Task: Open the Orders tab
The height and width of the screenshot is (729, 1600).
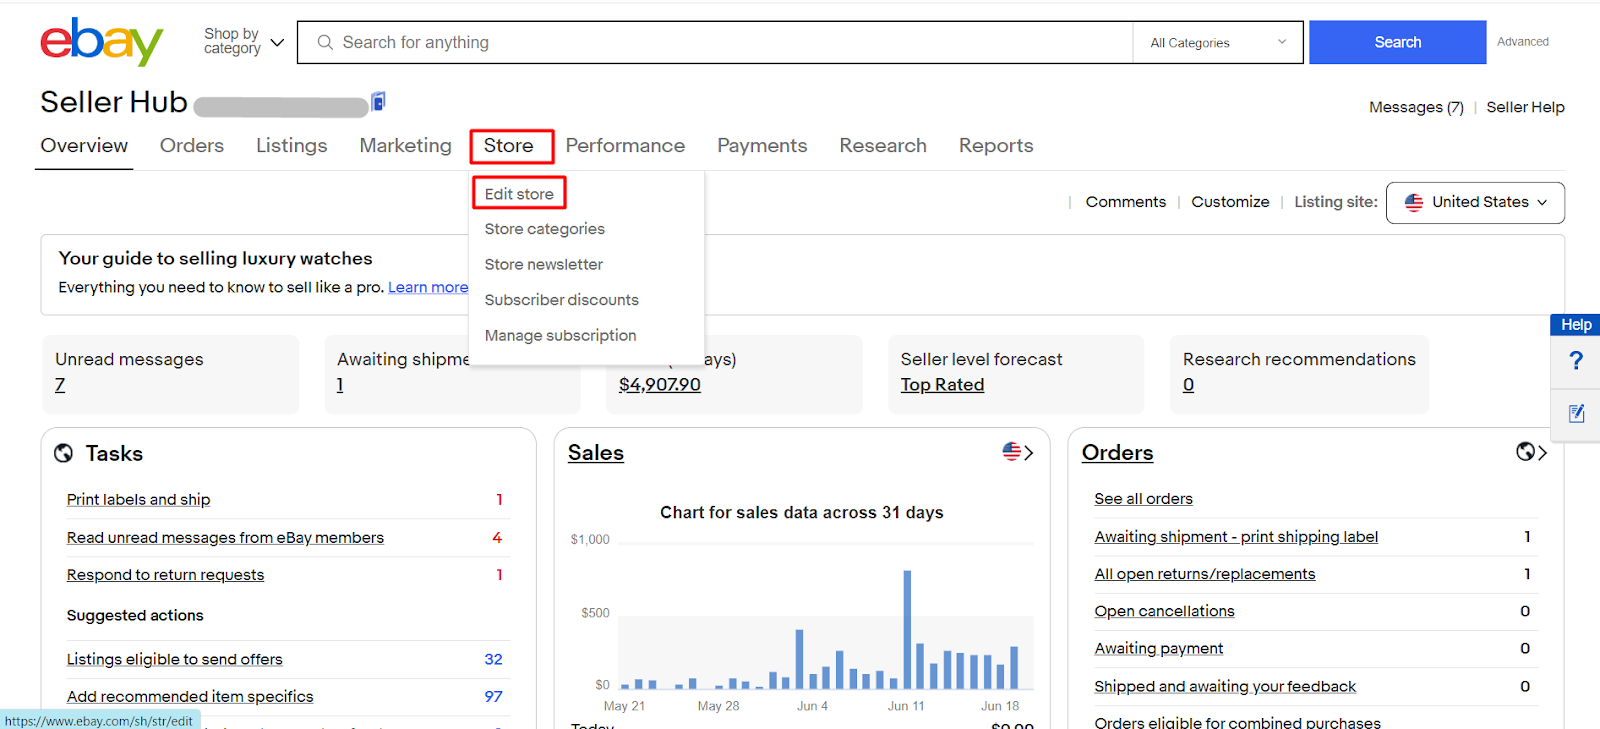Action: pyautogui.click(x=192, y=146)
